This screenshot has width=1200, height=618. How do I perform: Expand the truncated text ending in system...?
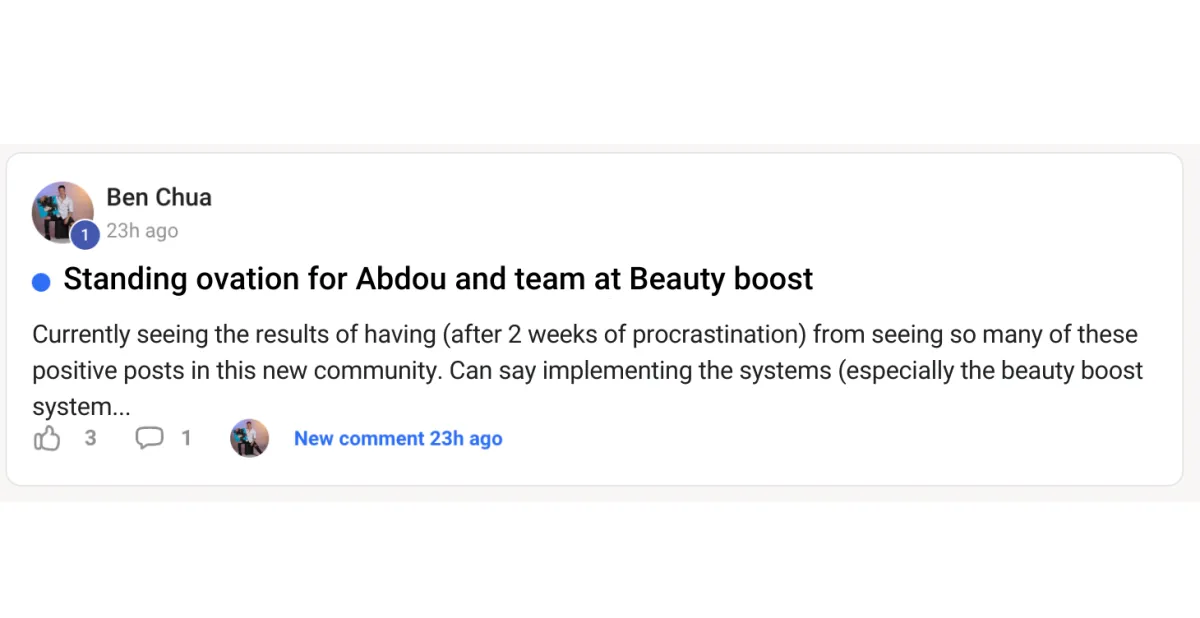pyautogui.click(x=82, y=407)
